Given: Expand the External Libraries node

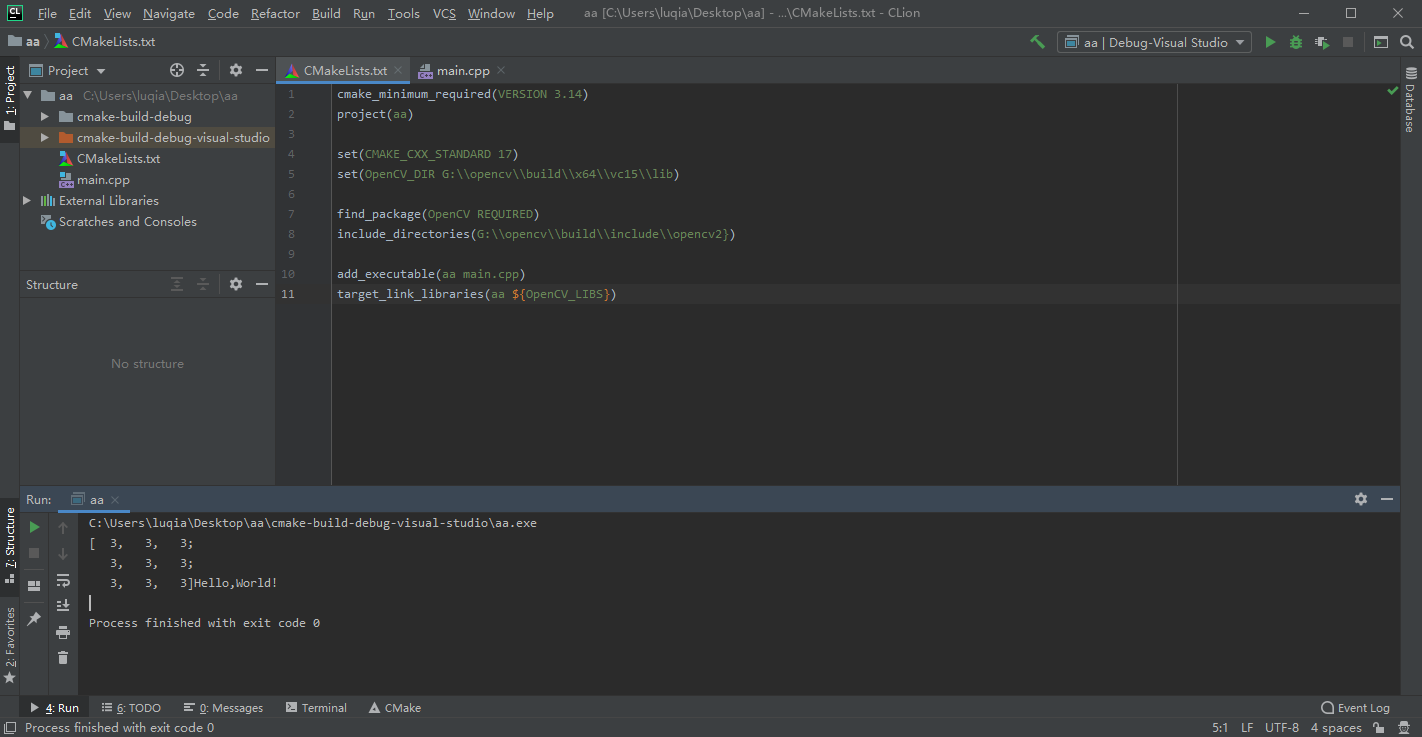Looking at the screenshot, I should pyautogui.click(x=27, y=200).
